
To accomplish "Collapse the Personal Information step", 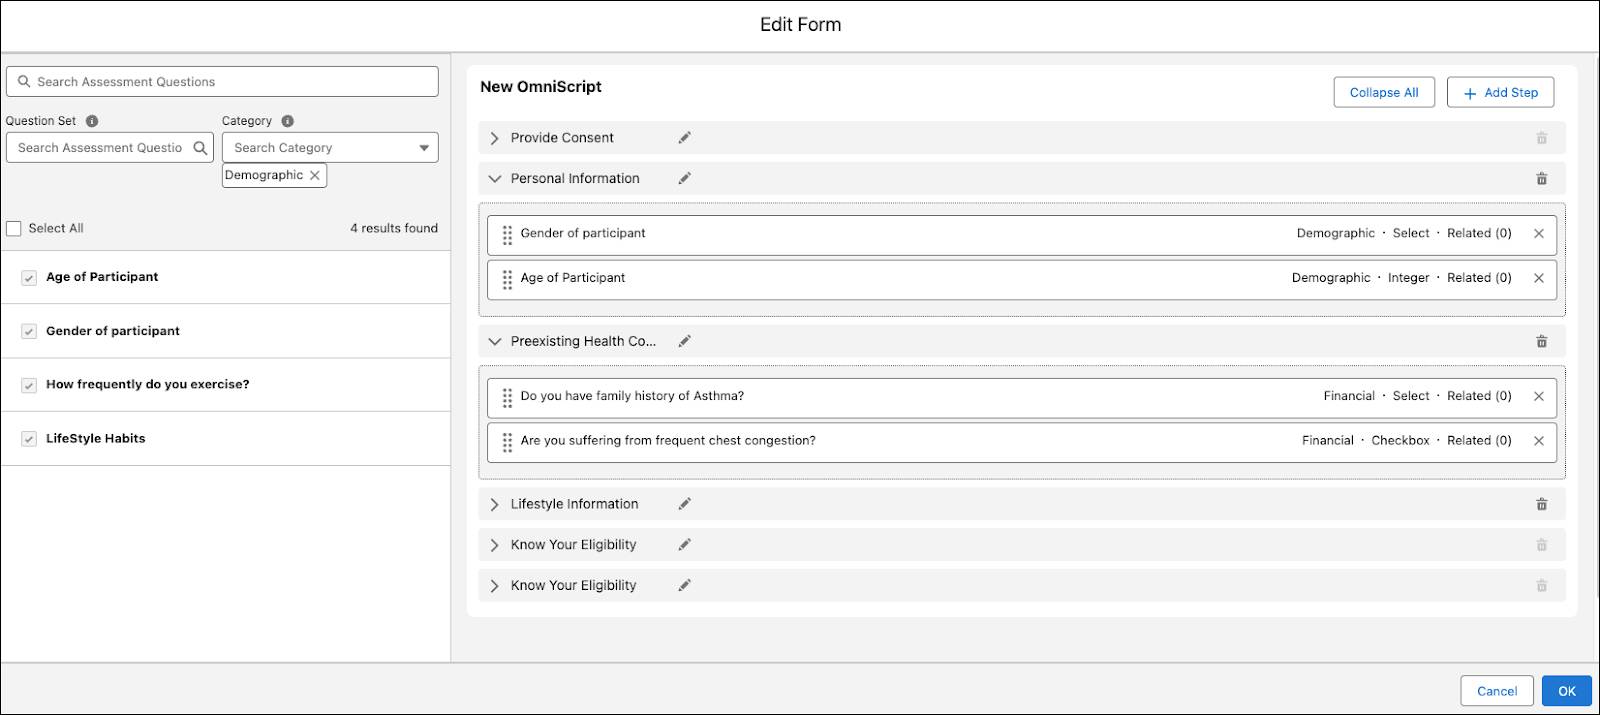I will pos(494,178).
